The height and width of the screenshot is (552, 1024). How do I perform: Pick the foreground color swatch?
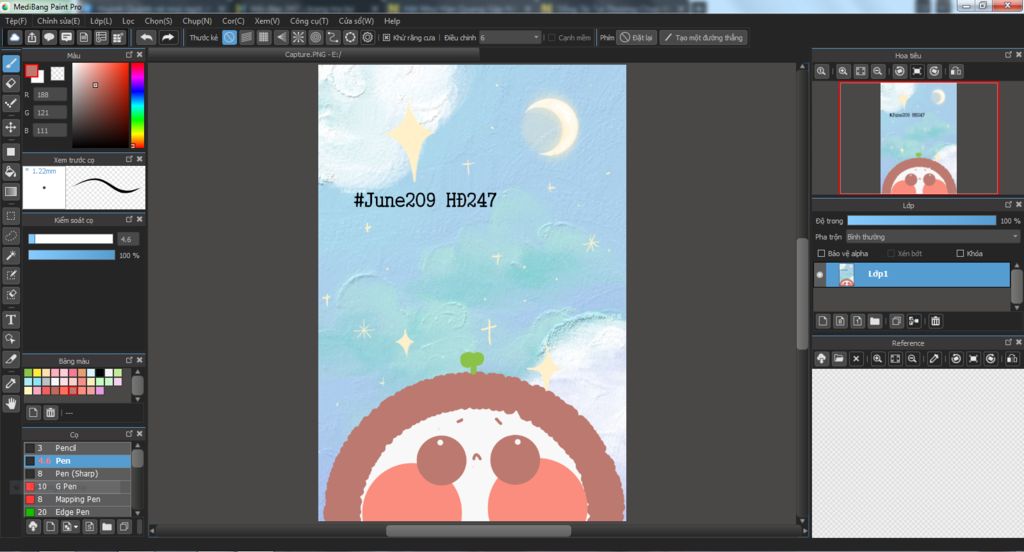point(31,71)
